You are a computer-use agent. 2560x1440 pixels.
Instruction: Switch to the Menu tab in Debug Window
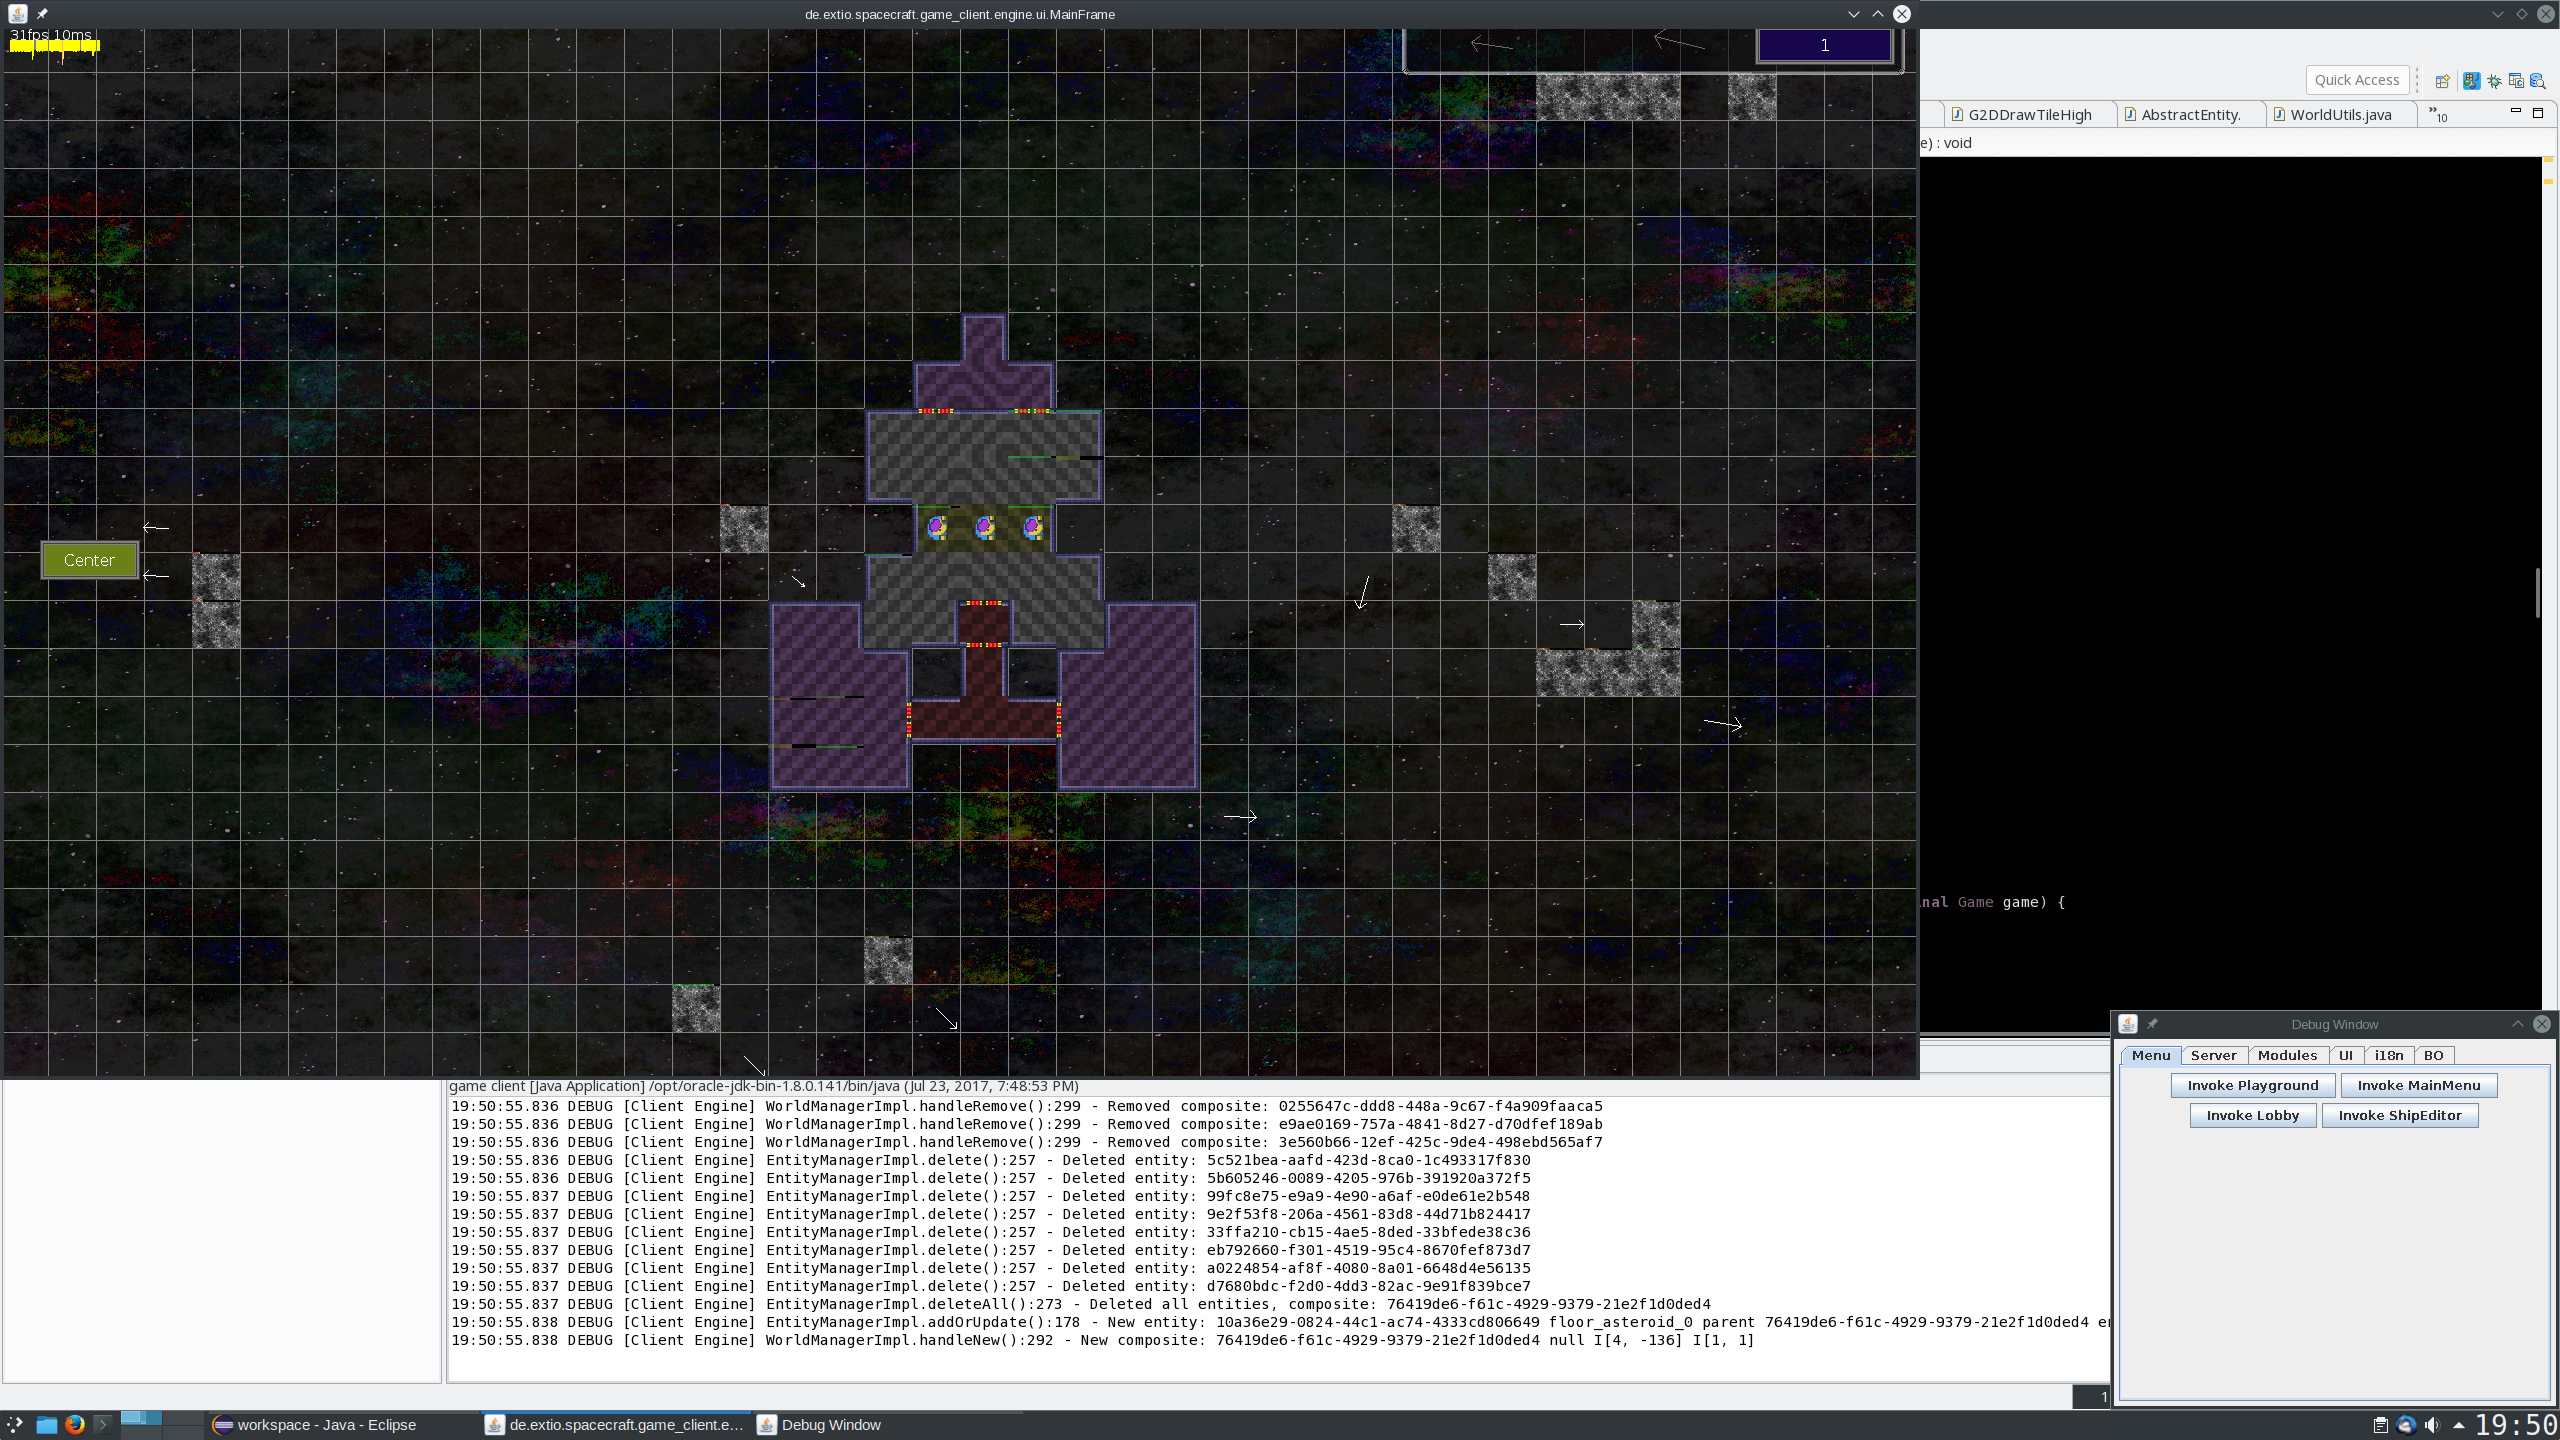[2150, 1055]
